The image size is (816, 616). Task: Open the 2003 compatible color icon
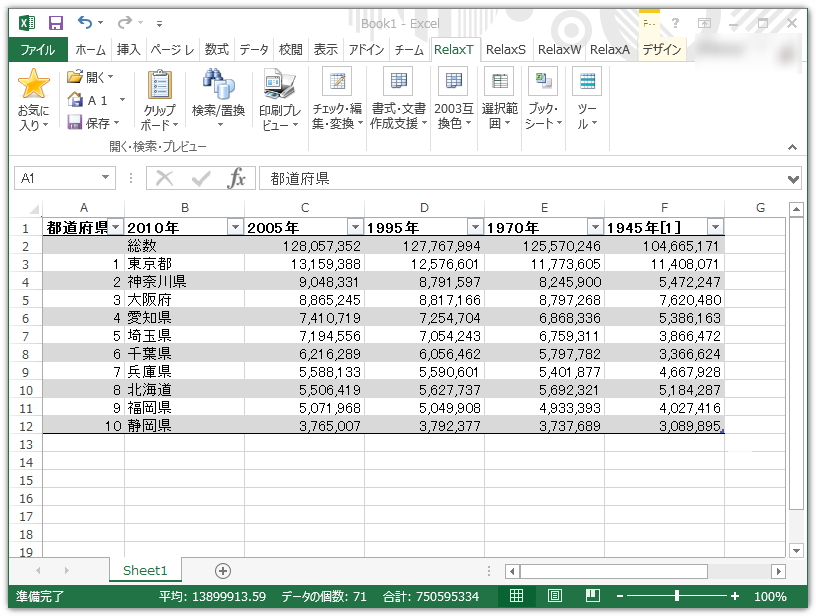click(453, 81)
